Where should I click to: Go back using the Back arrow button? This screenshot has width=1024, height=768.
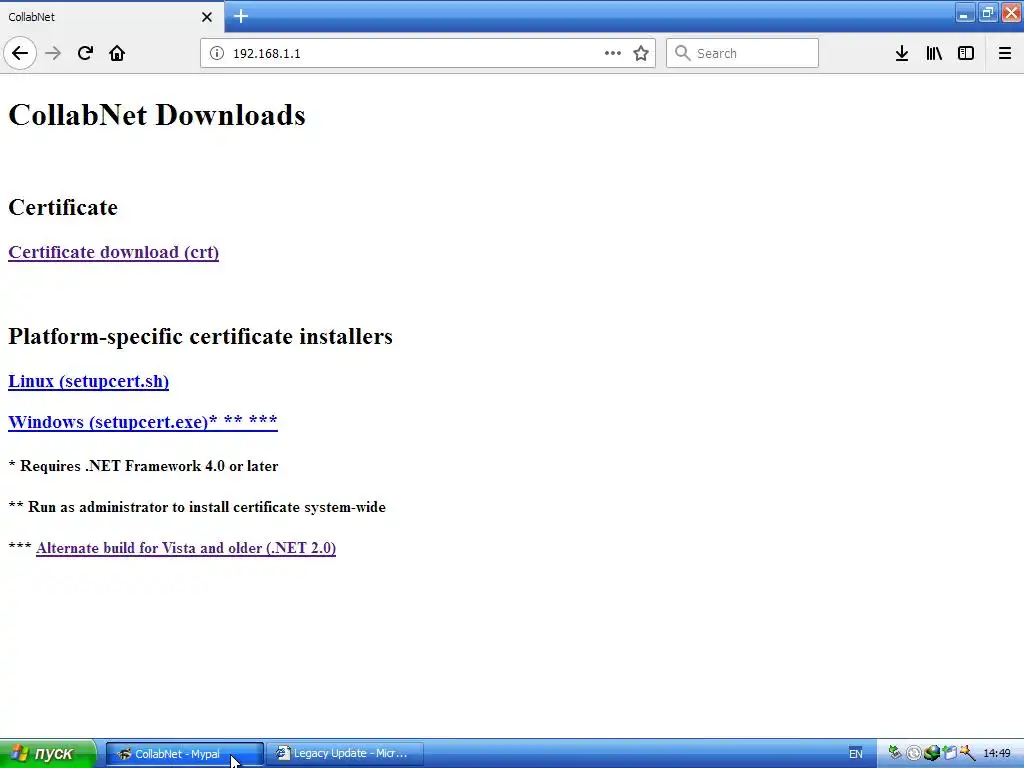[20, 53]
